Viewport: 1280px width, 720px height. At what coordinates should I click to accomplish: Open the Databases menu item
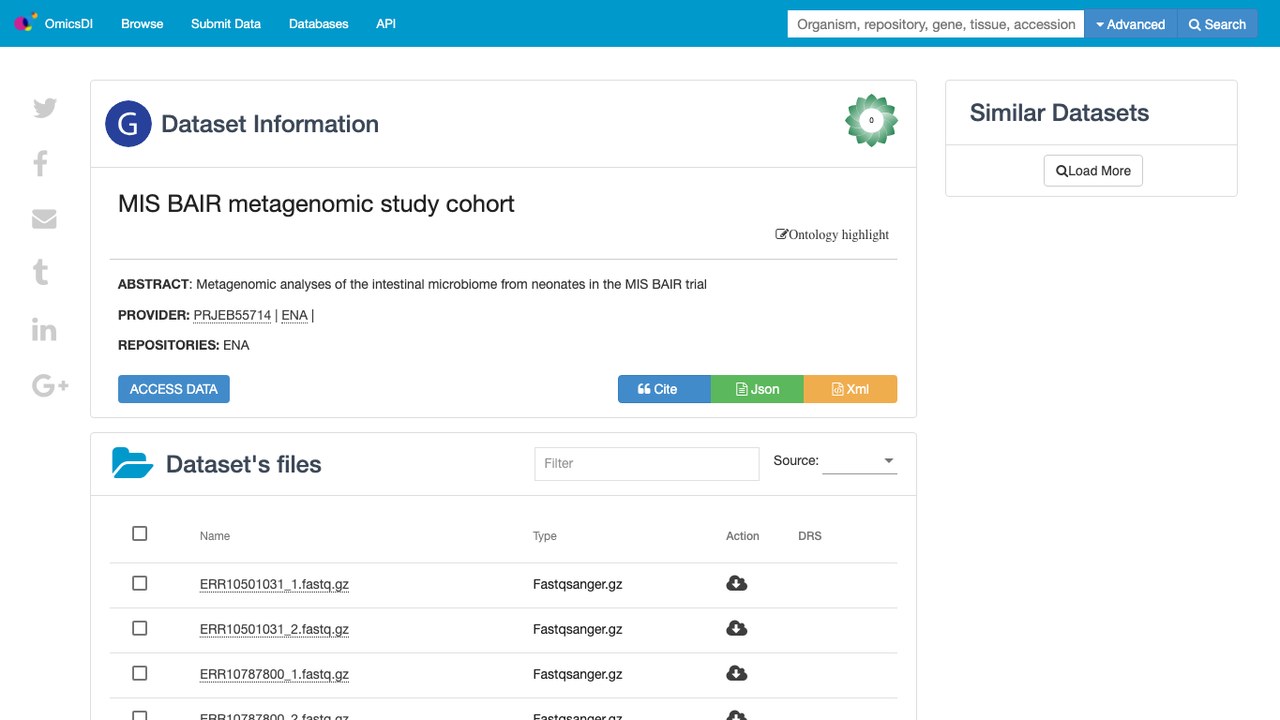click(319, 24)
